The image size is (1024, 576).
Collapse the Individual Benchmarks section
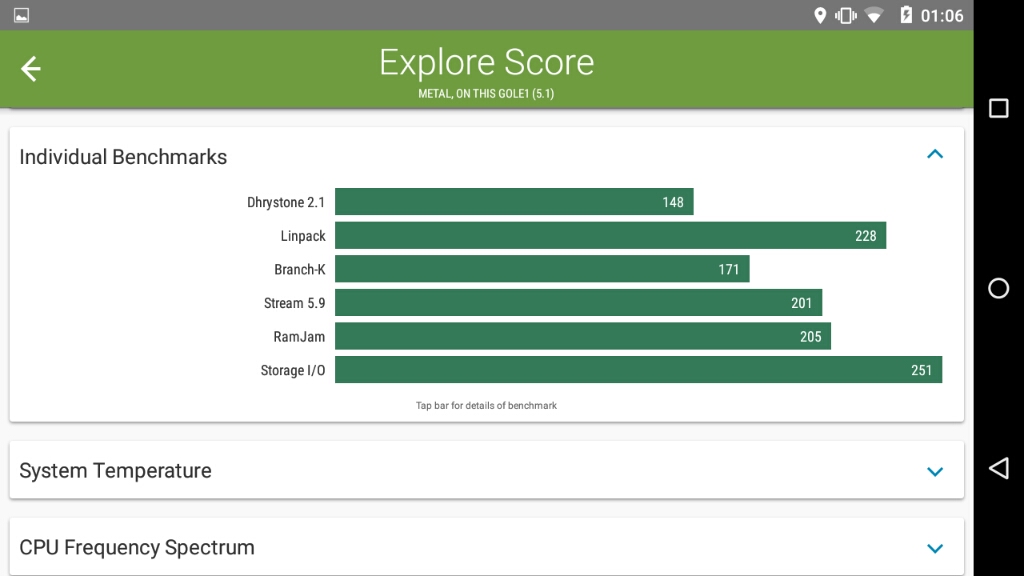point(935,155)
